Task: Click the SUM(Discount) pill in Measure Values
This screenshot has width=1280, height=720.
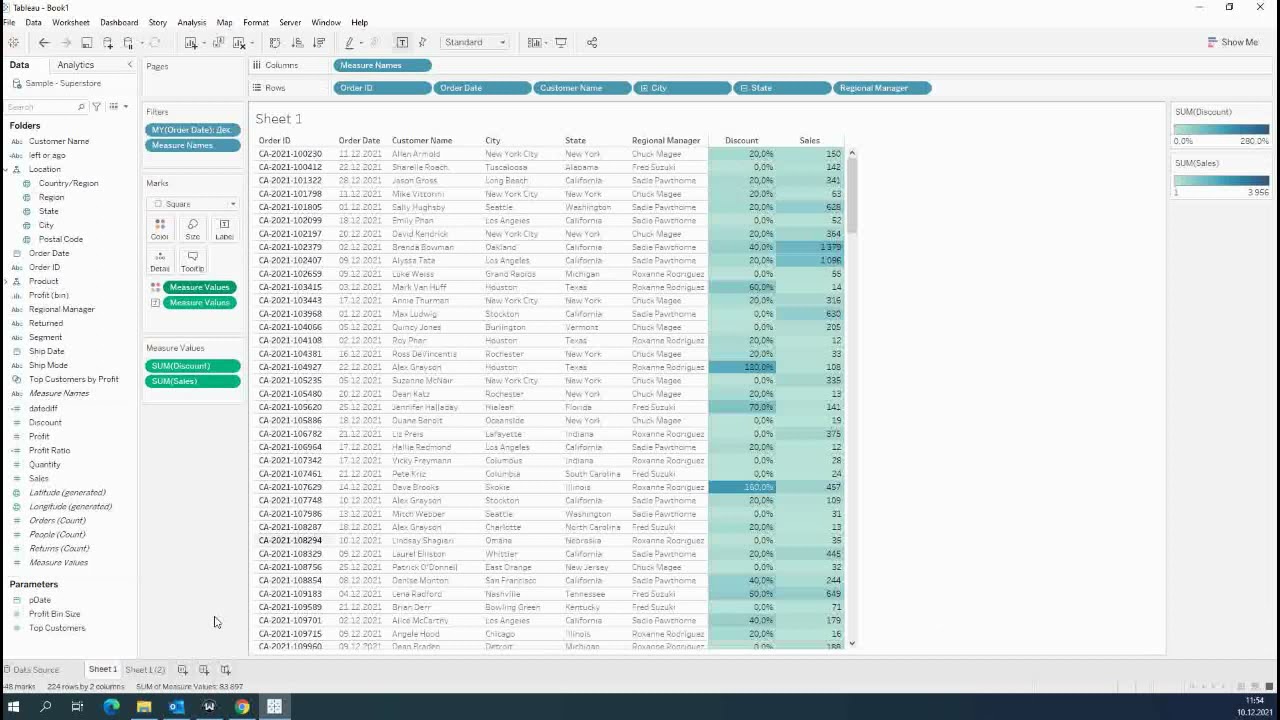Action: click(194, 366)
